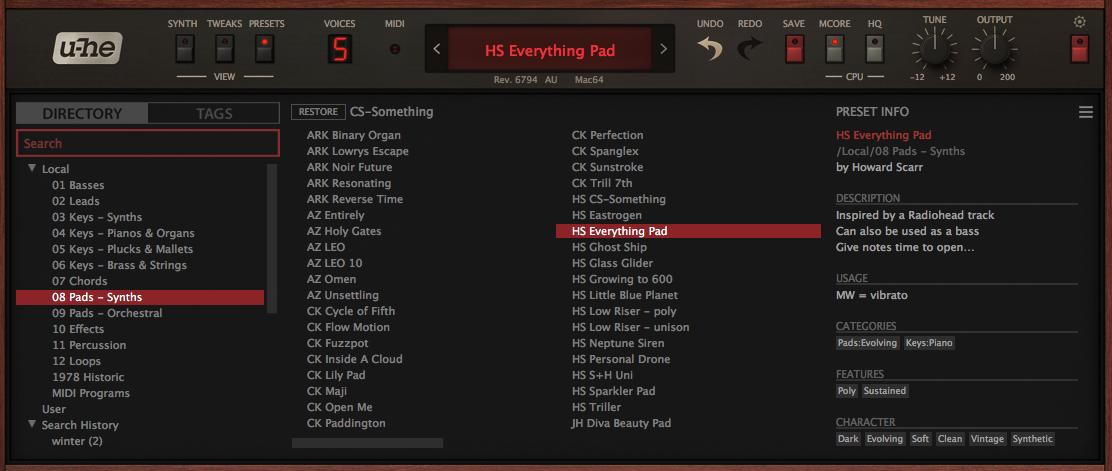
Task: Toggle the HQ CPU switch
Action: 874,49
